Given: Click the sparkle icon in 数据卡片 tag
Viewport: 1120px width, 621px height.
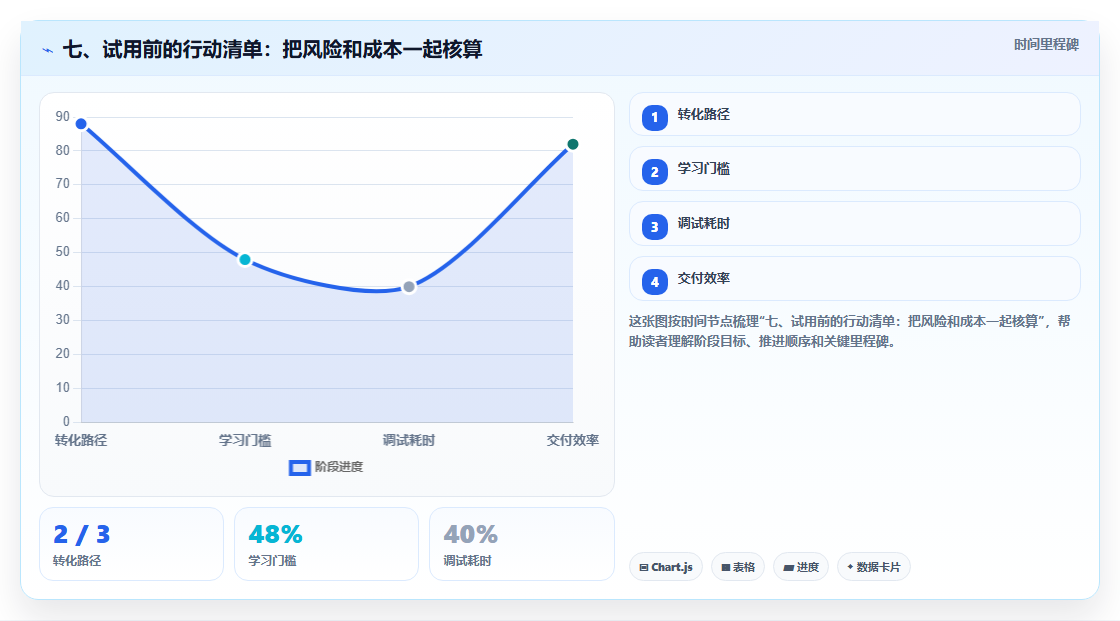Looking at the screenshot, I should (x=850, y=567).
